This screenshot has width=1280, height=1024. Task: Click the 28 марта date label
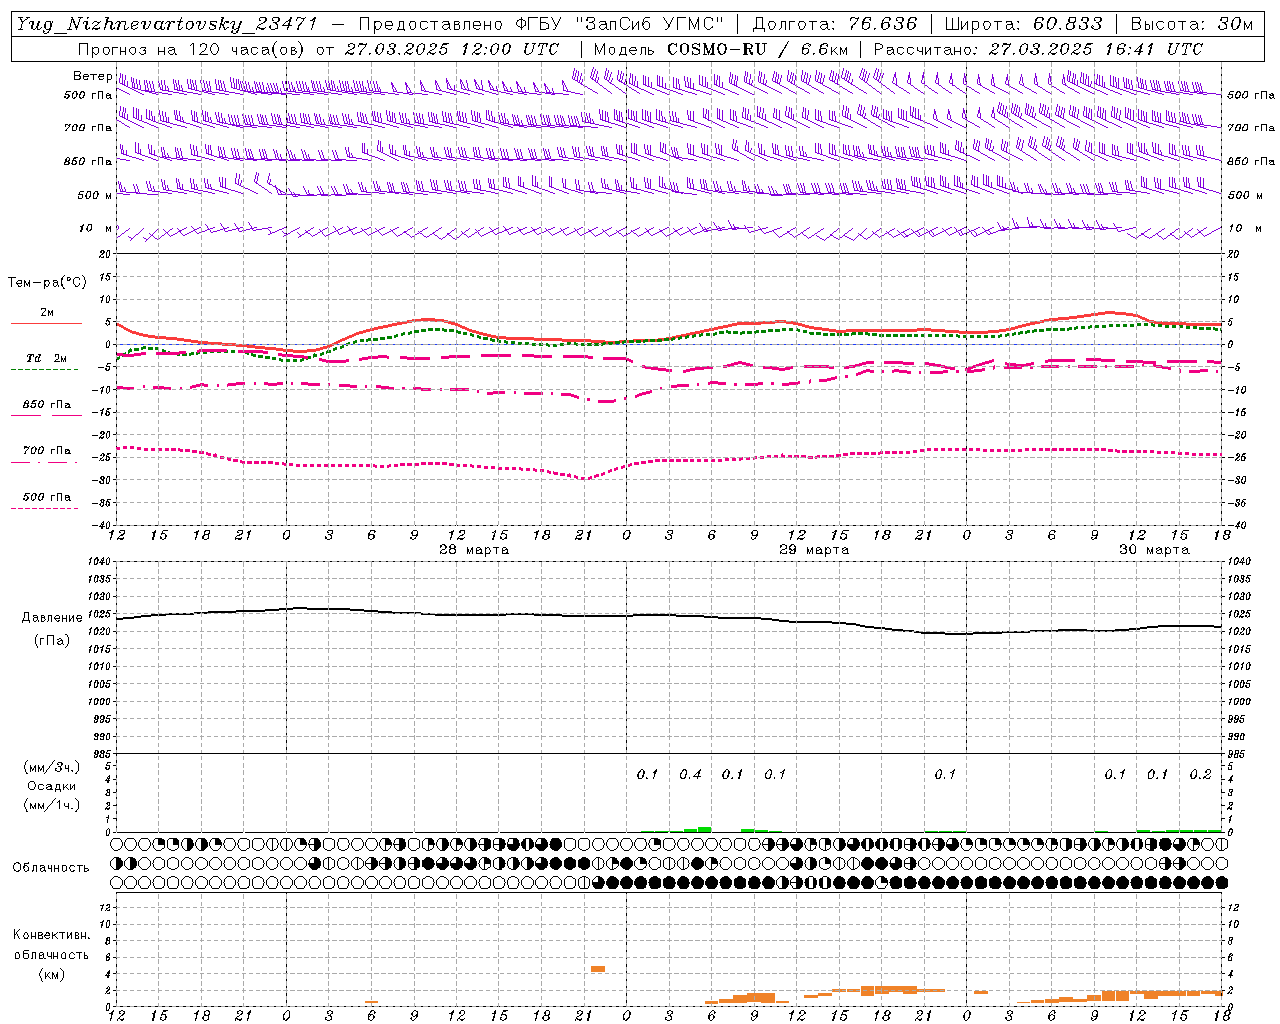click(474, 549)
